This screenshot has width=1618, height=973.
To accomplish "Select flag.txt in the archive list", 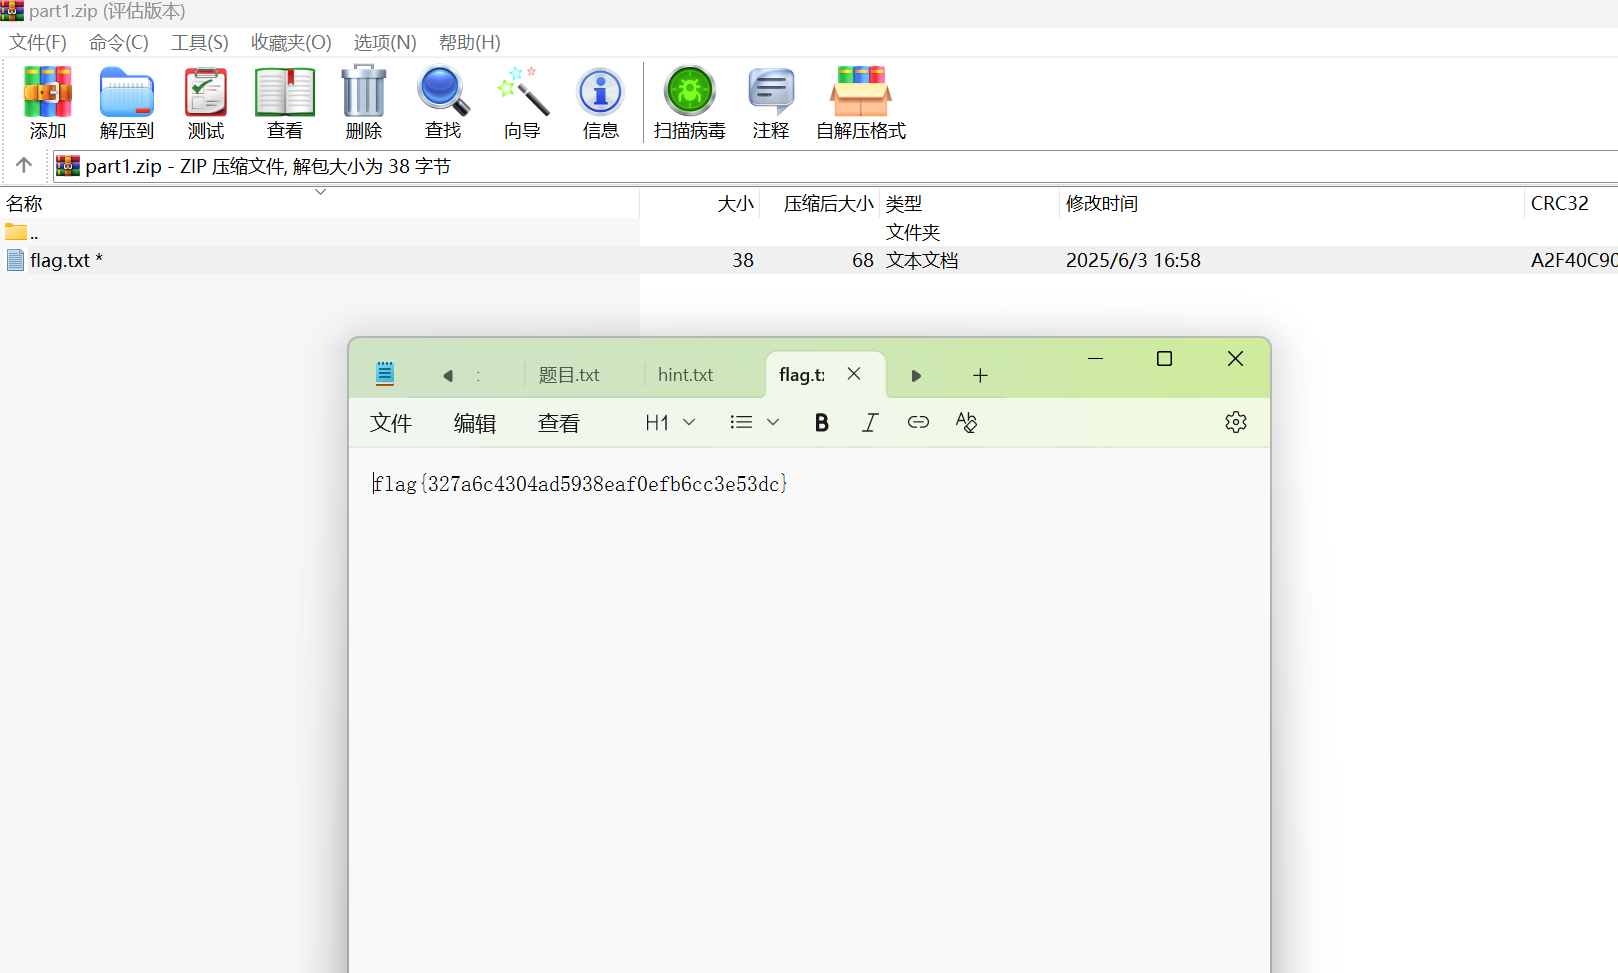I will 60,261.
